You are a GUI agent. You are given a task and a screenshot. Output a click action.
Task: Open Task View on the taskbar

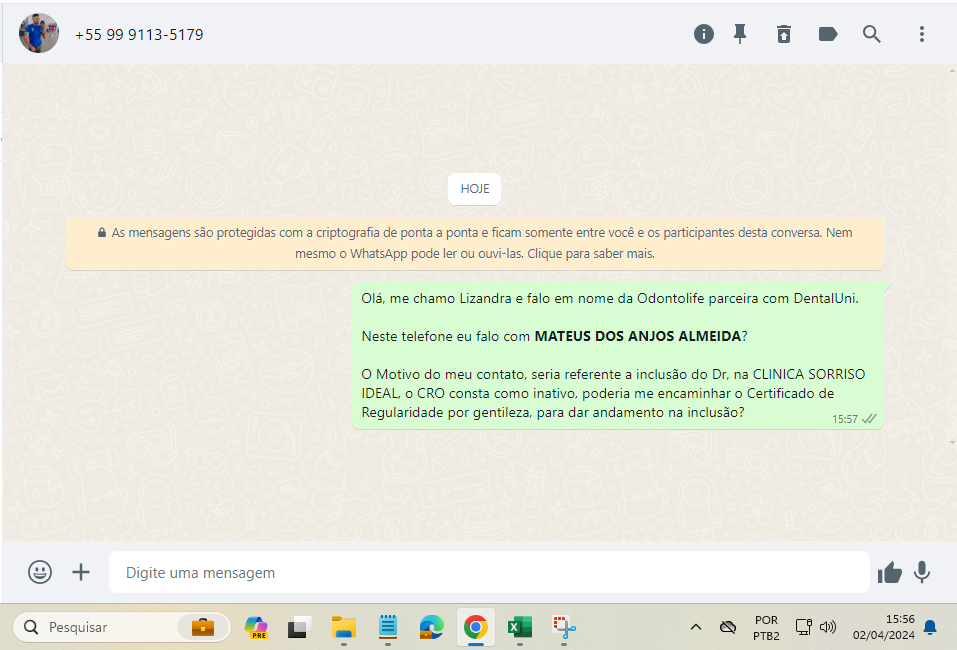[x=299, y=627]
